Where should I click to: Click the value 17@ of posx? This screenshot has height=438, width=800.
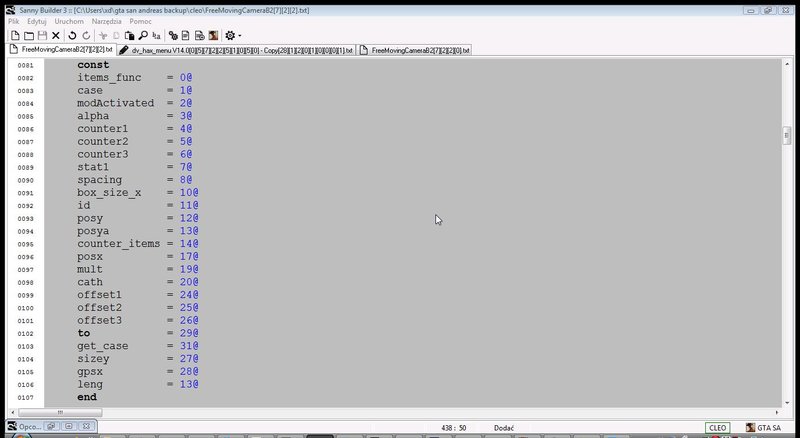coord(189,256)
